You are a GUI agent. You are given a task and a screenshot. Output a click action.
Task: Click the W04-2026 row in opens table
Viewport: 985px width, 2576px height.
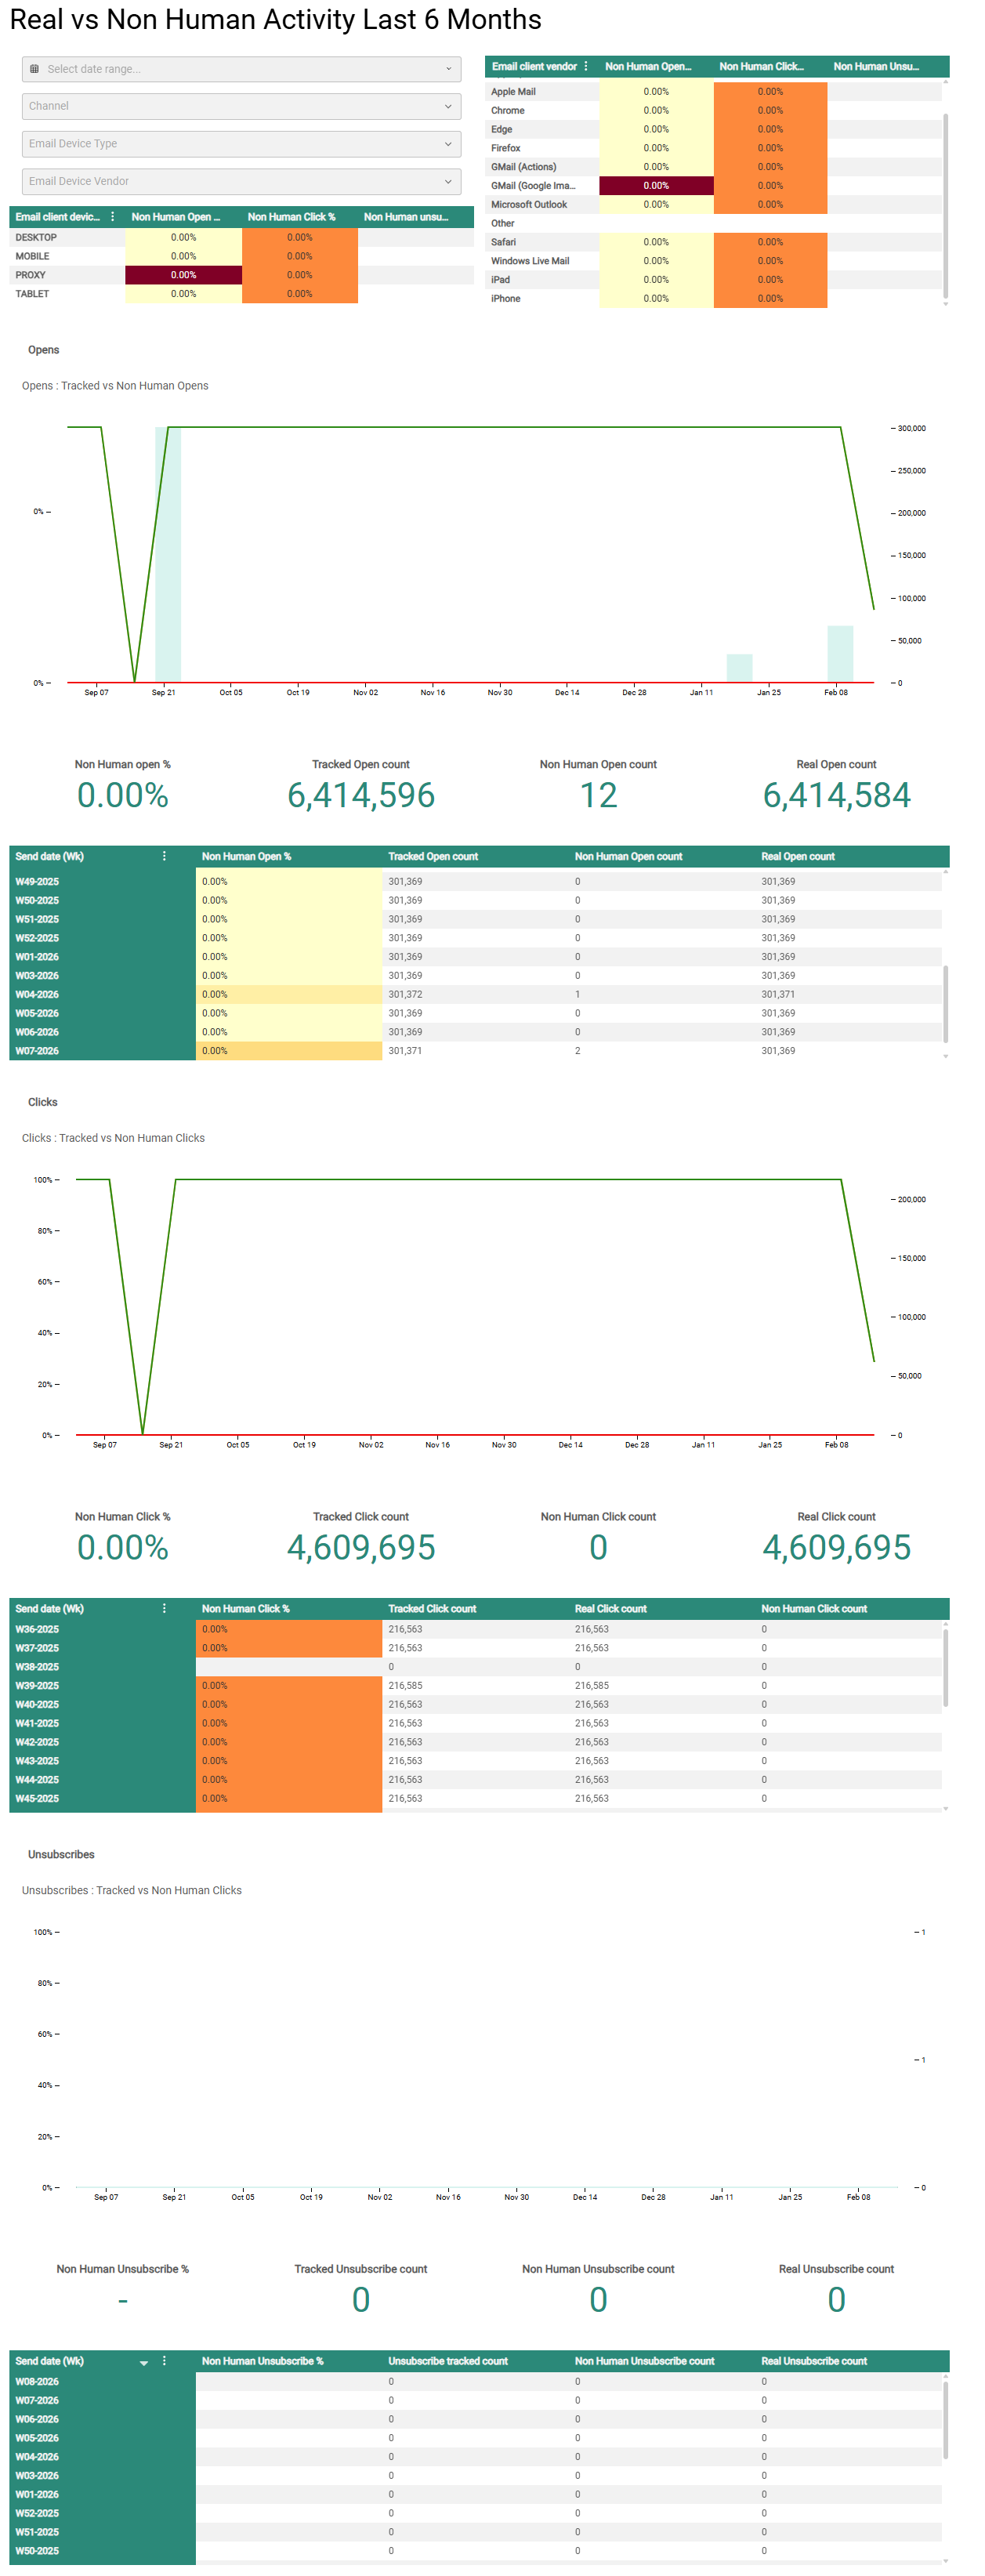(37, 994)
